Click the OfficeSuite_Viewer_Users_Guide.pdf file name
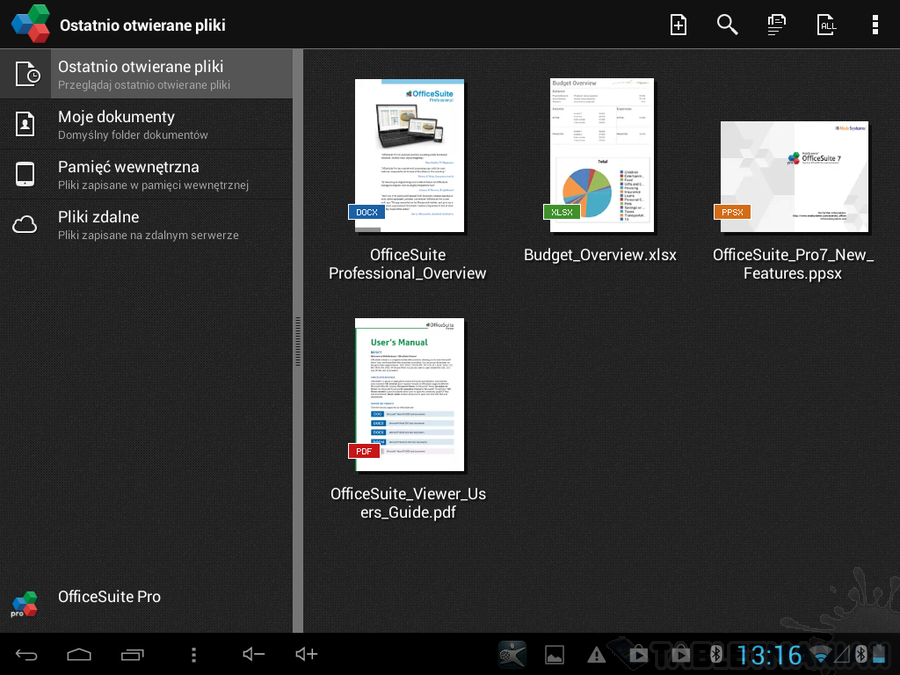Screen dimensions: 900x675 (x=408, y=503)
